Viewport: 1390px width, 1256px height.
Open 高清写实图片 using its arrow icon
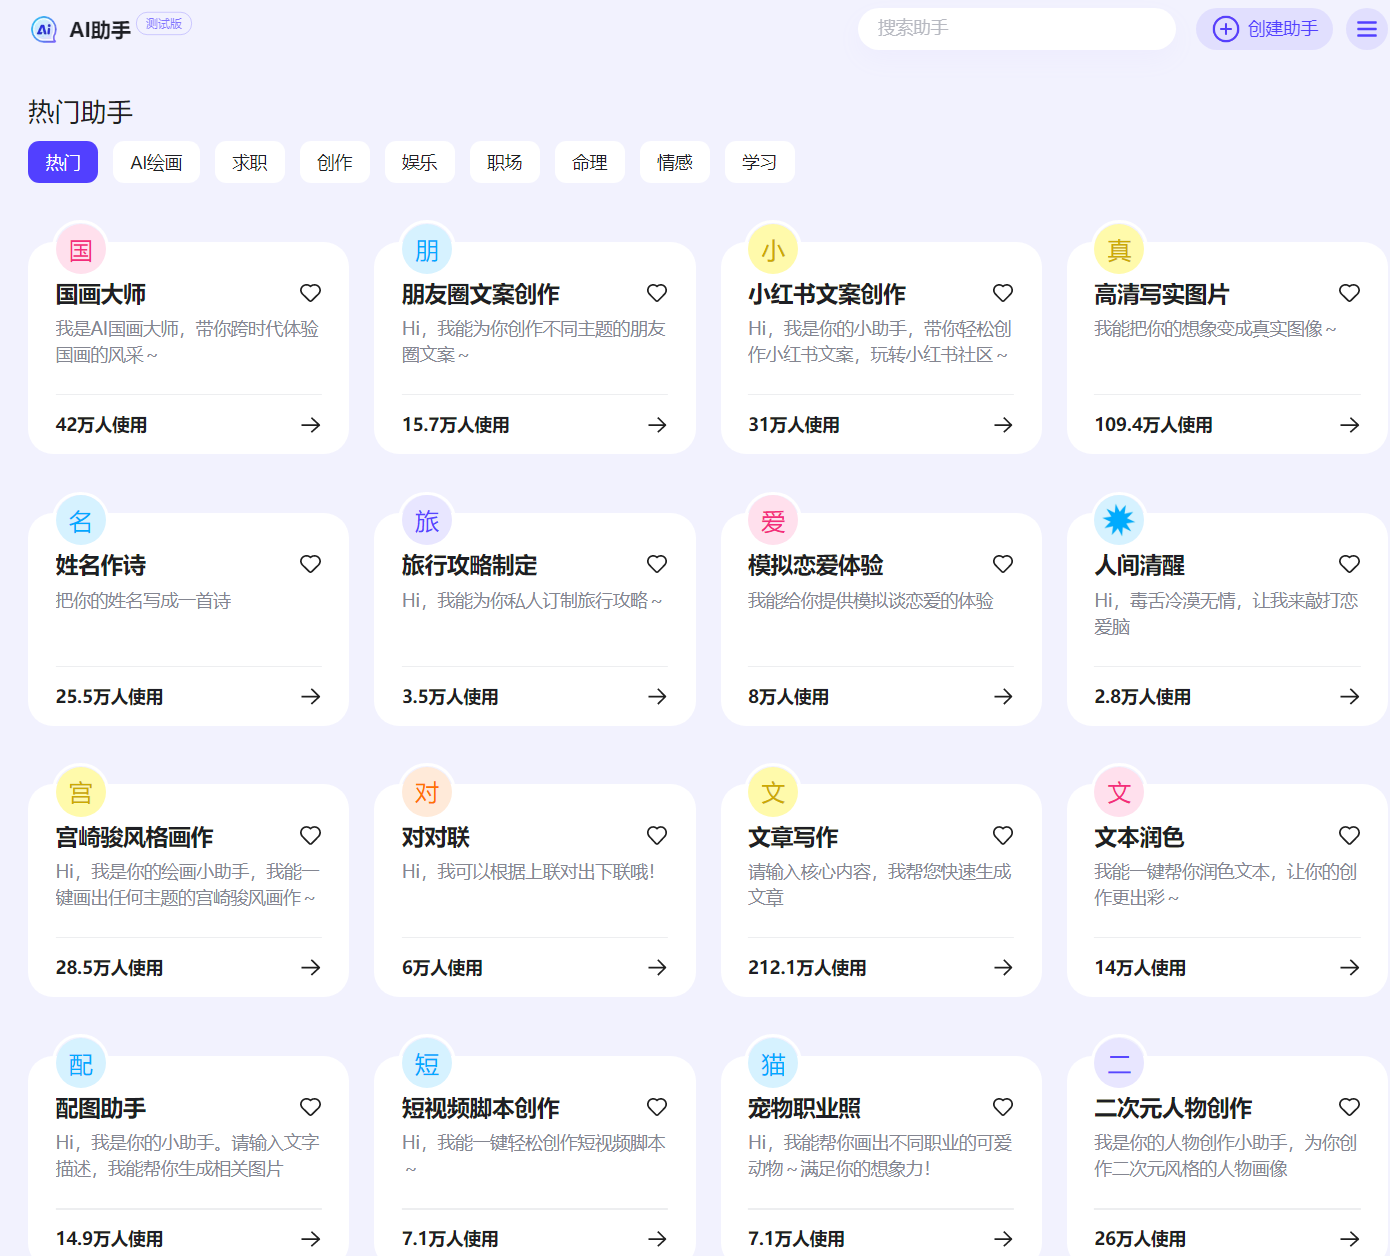1349,425
